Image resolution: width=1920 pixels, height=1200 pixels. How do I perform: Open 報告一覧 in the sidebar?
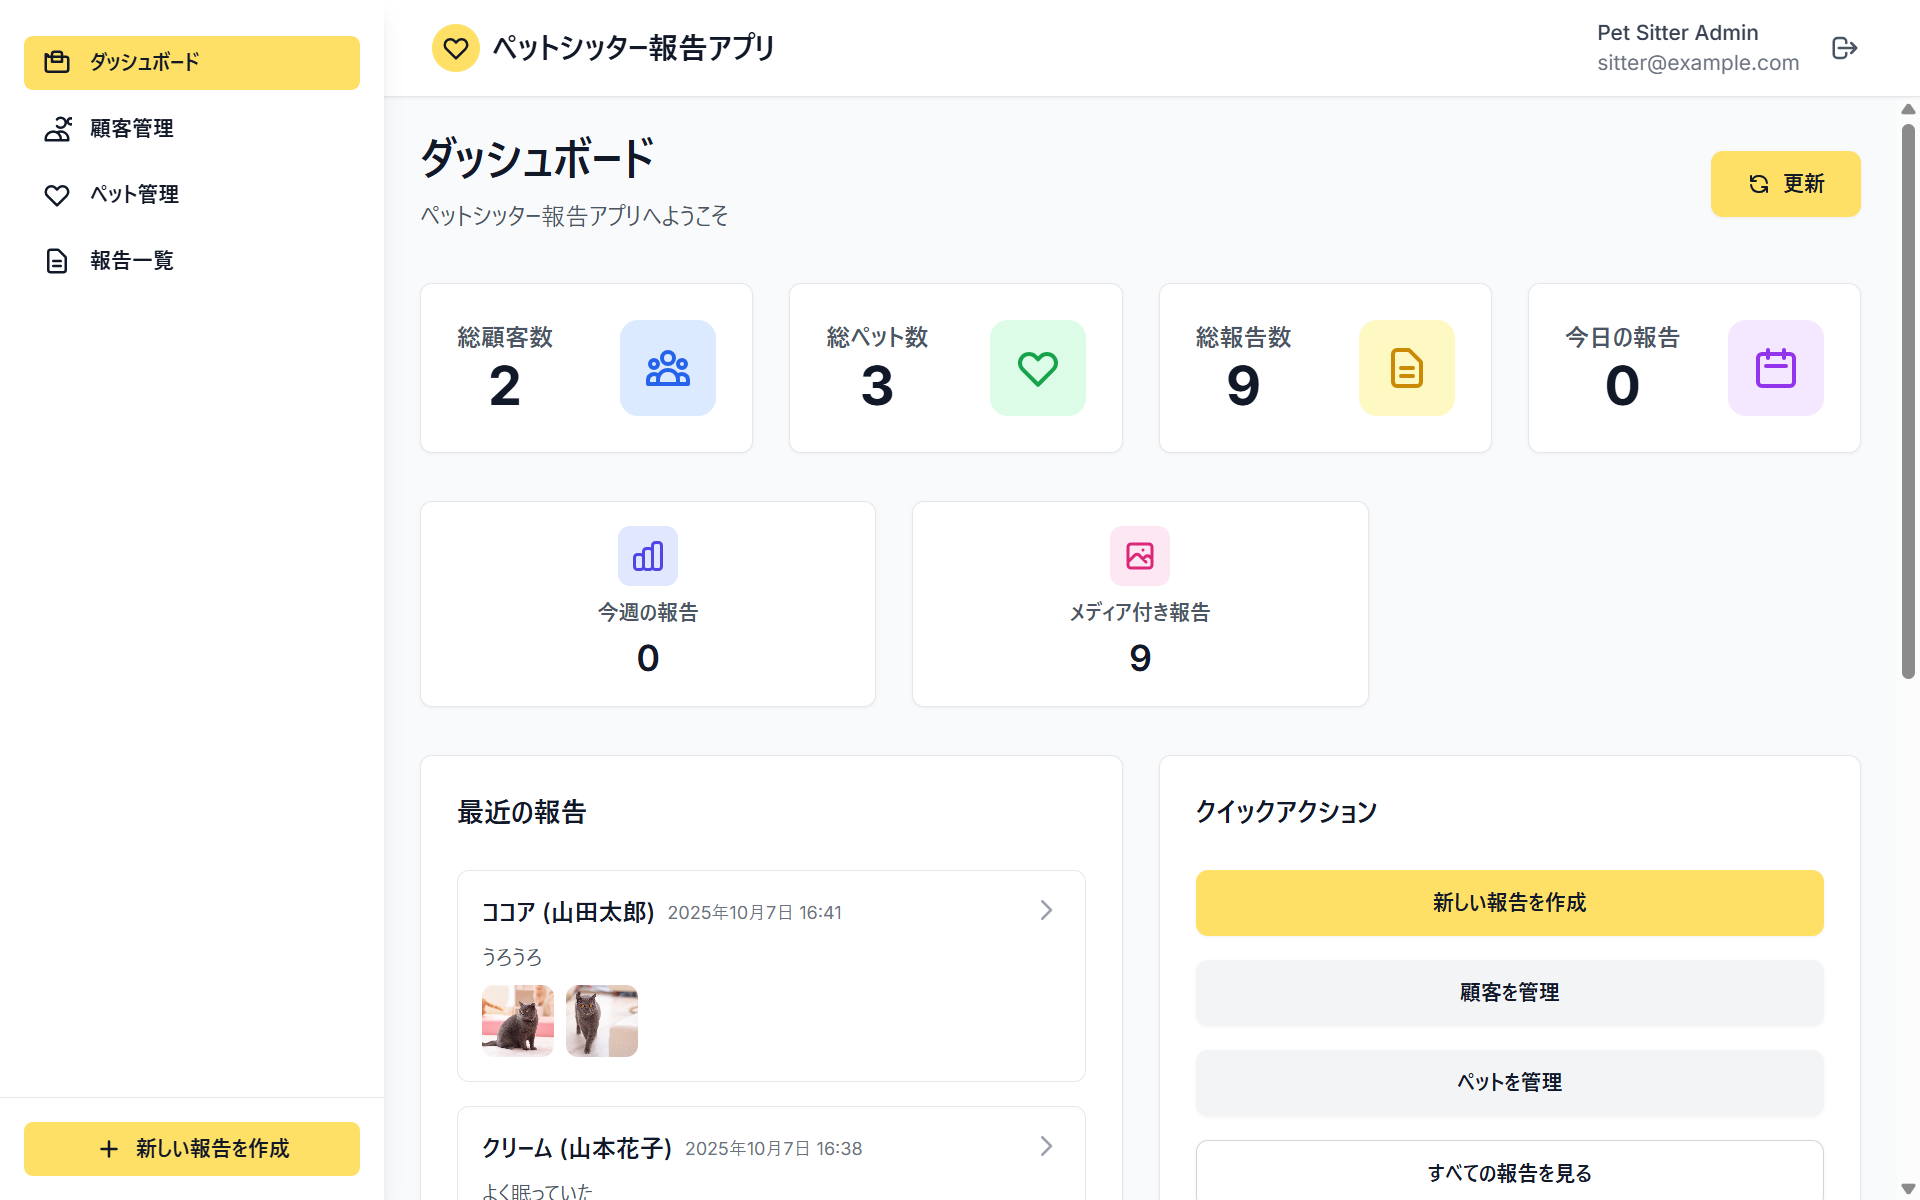132,260
